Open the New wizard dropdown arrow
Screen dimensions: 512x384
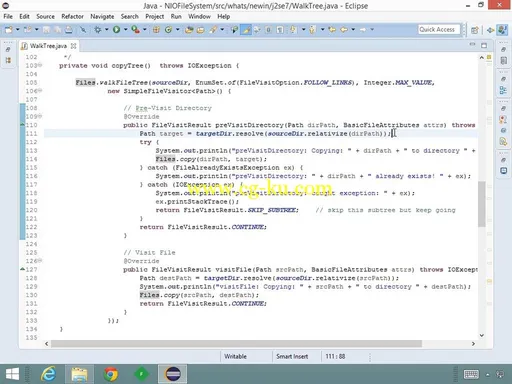18,30
